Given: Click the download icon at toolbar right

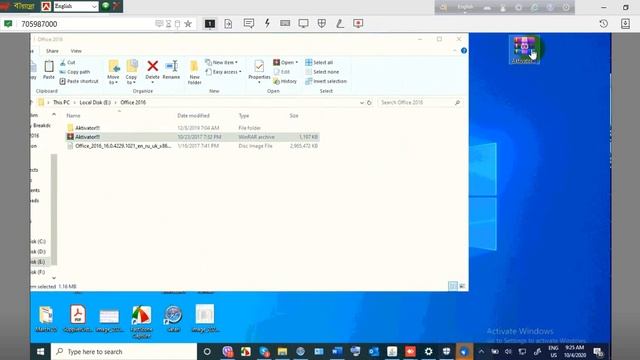Looking at the screenshot, I should (x=625, y=24).
